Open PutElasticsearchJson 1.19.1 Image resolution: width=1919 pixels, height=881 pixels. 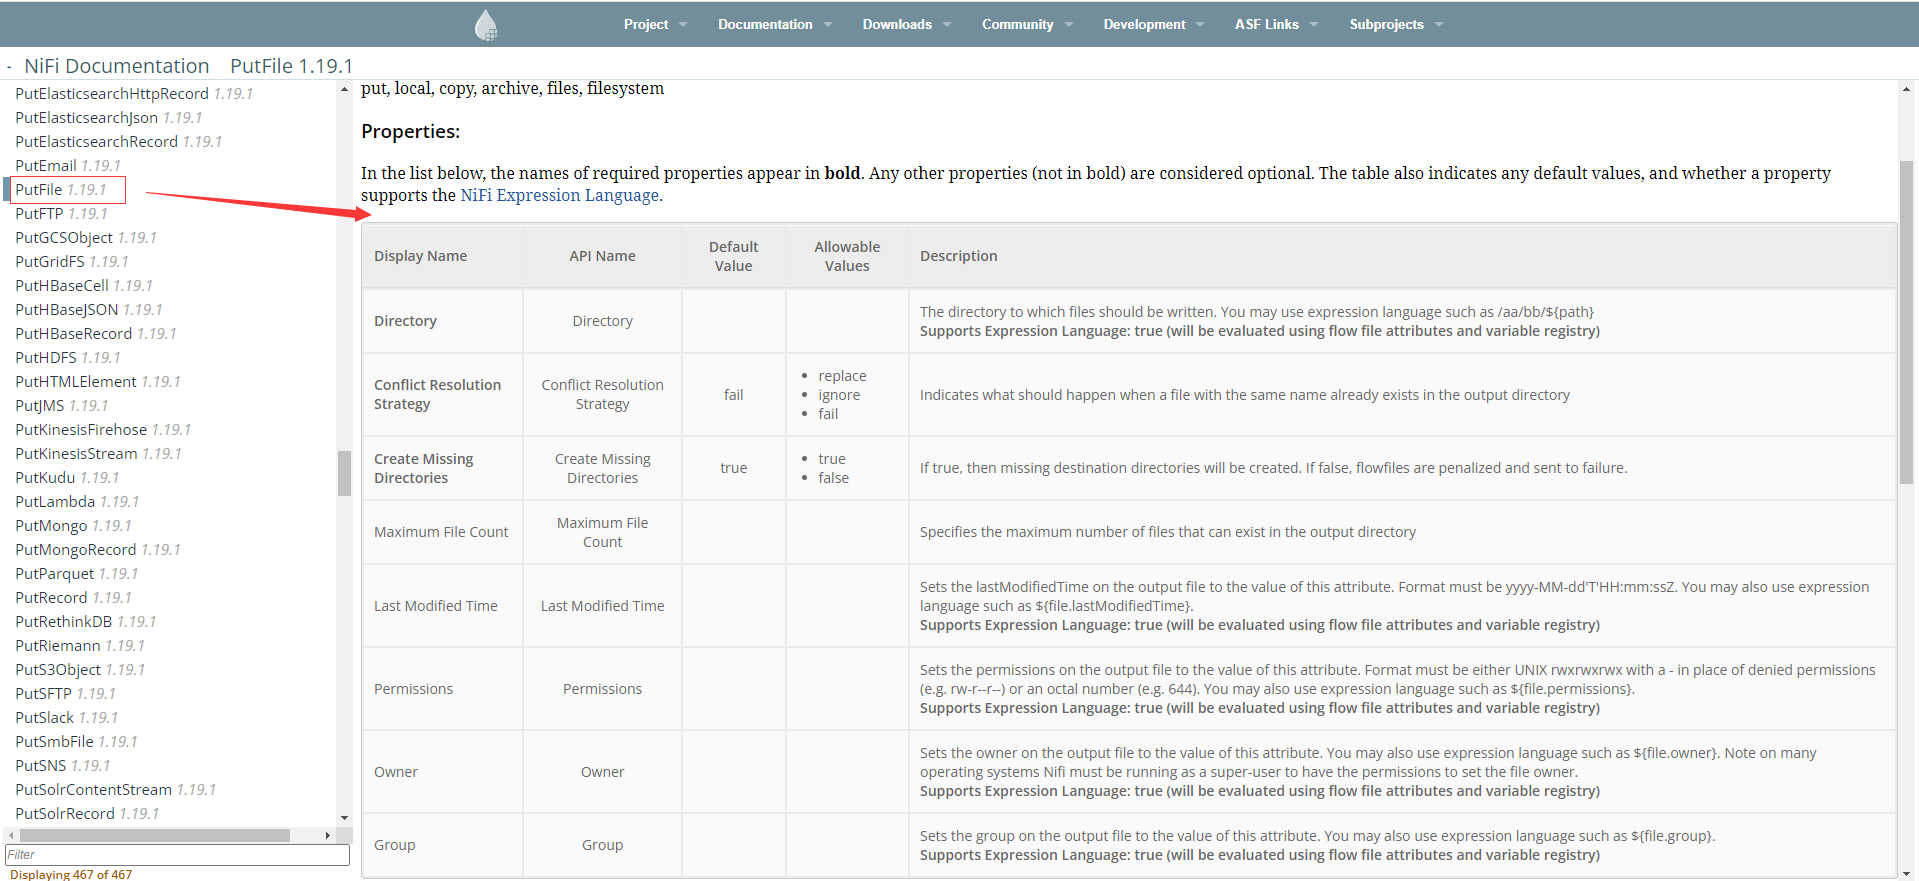click(x=109, y=118)
